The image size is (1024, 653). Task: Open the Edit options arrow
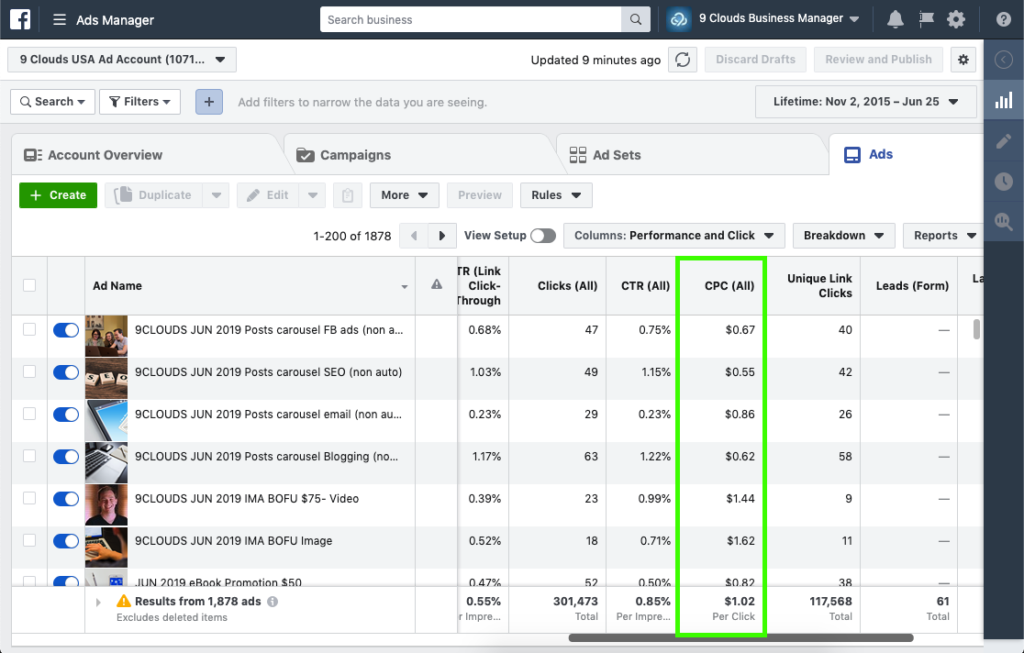tap(313, 195)
